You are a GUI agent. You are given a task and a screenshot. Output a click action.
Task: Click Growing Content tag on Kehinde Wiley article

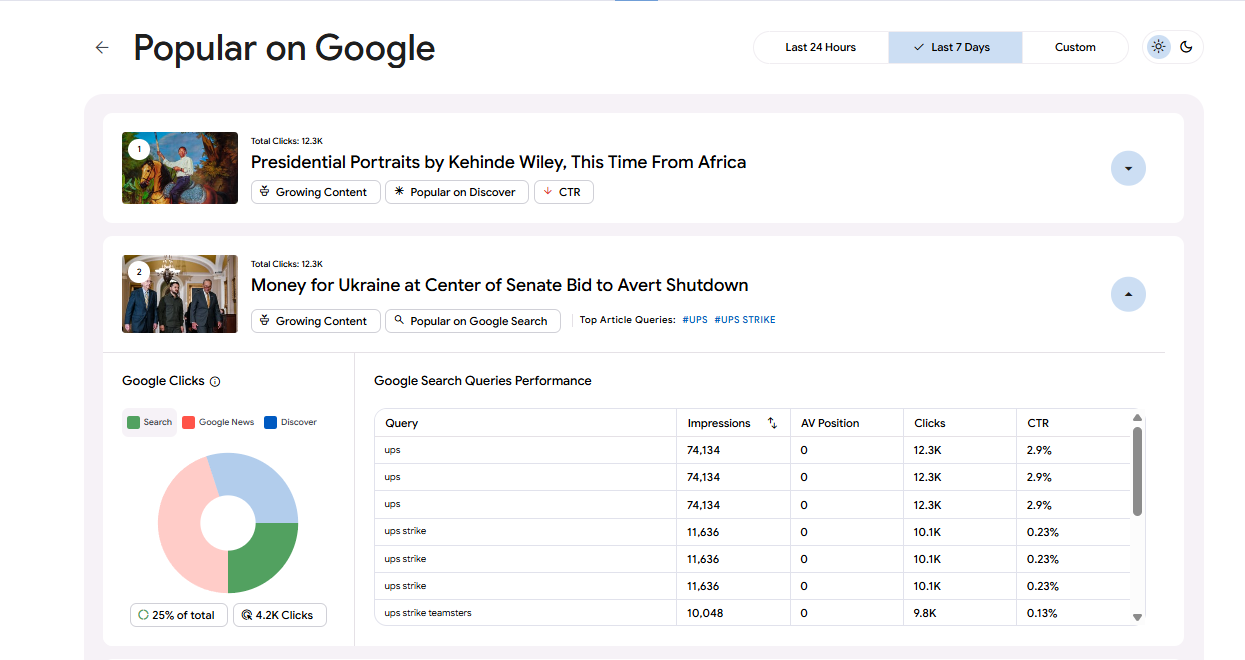[316, 192]
